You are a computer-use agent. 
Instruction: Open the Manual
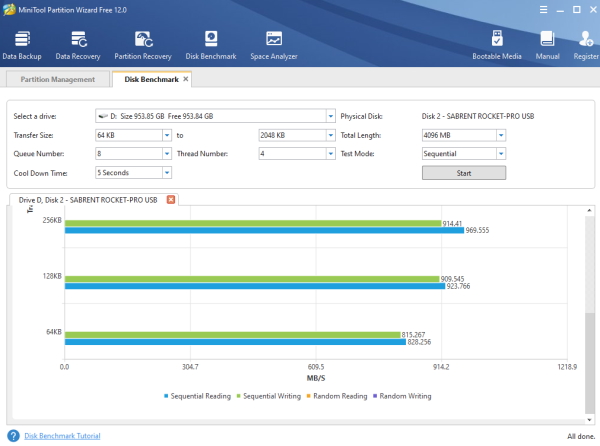click(548, 46)
